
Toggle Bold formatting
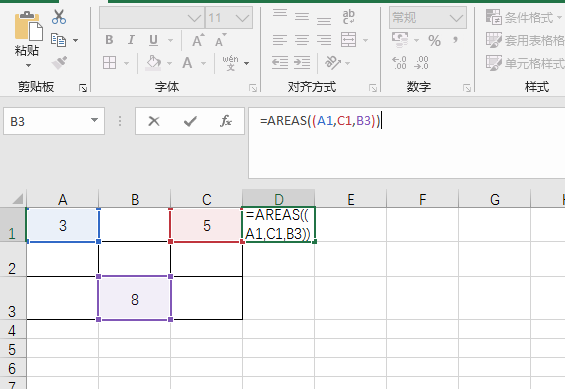point(109,40)
